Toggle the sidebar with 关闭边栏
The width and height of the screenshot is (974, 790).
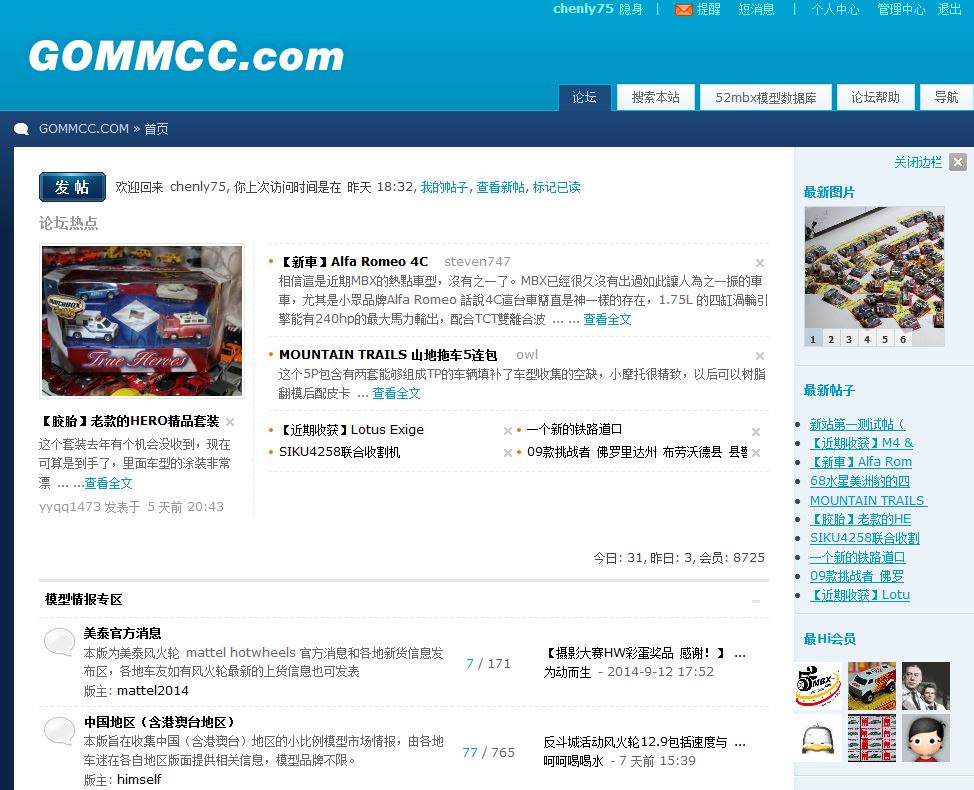coord(917,162)
